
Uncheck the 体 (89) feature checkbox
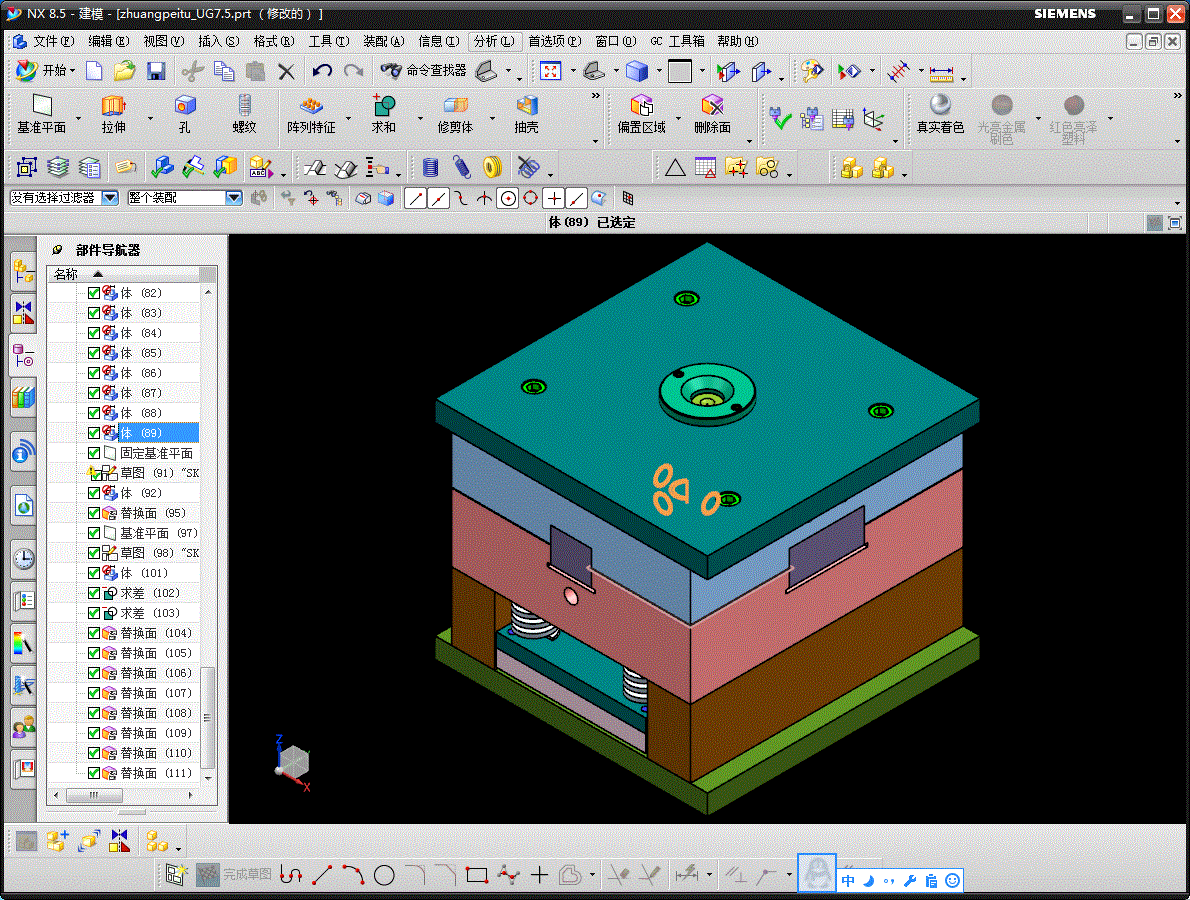pyautogui.click(x=94, y=433)
